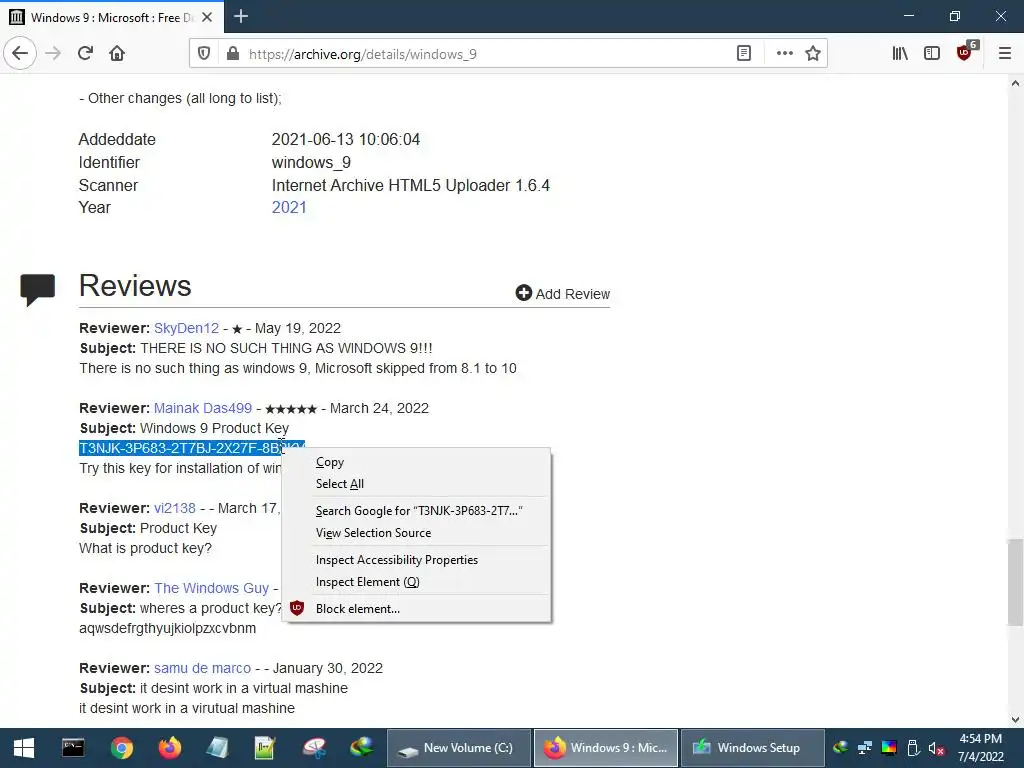Click the subject line 'THERE IS NO SUCH THING AS WINDOWS 9!!!'
Screen dimensions: 1024x768
click(x=286, y=348)
